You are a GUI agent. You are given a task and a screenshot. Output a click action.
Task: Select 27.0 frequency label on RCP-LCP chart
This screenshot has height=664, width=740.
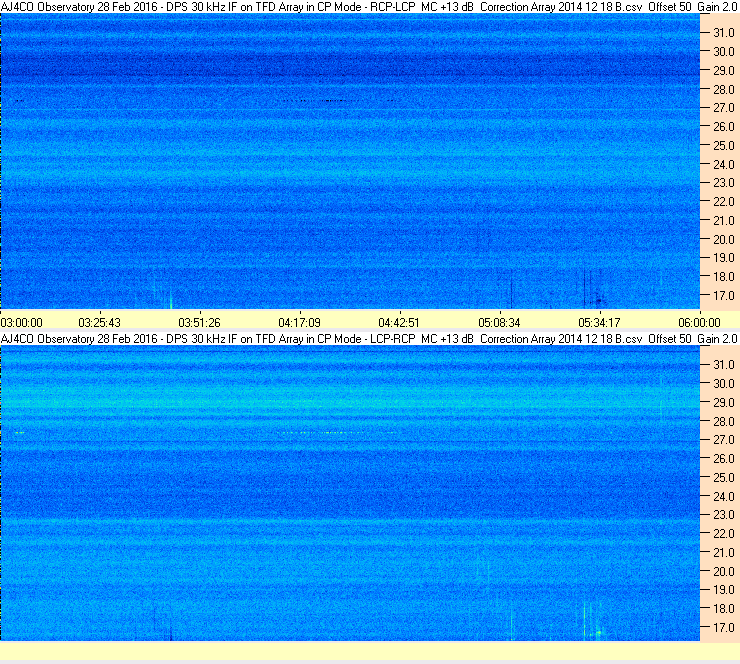point(724,108)
